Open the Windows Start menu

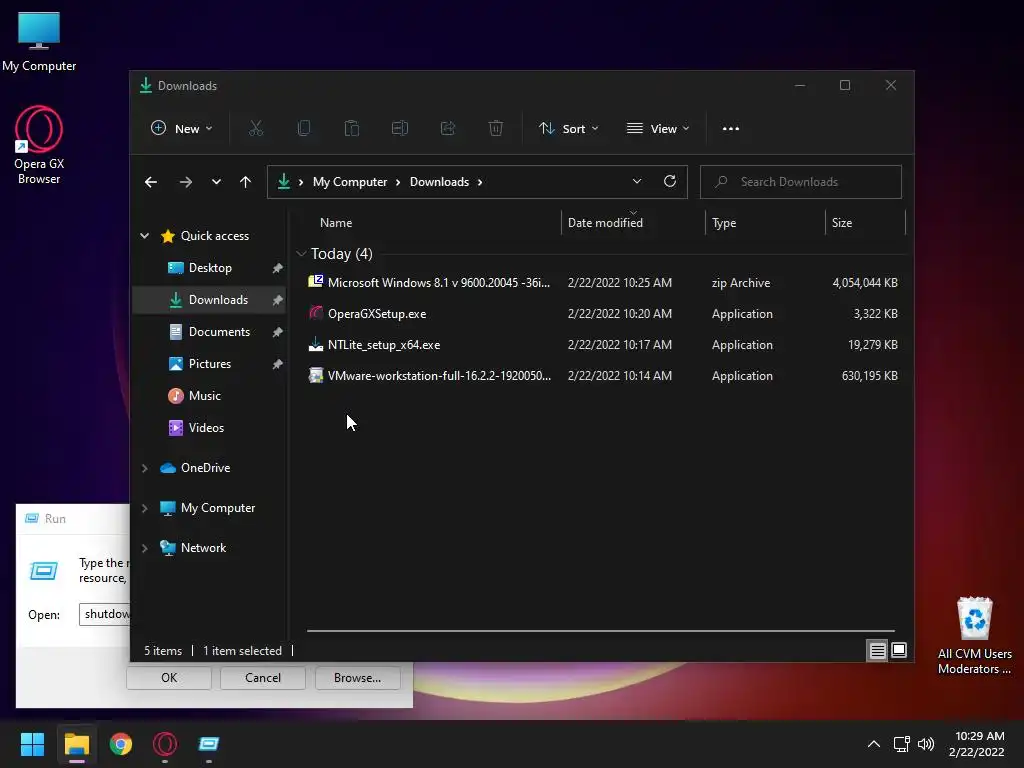[32, 744]
